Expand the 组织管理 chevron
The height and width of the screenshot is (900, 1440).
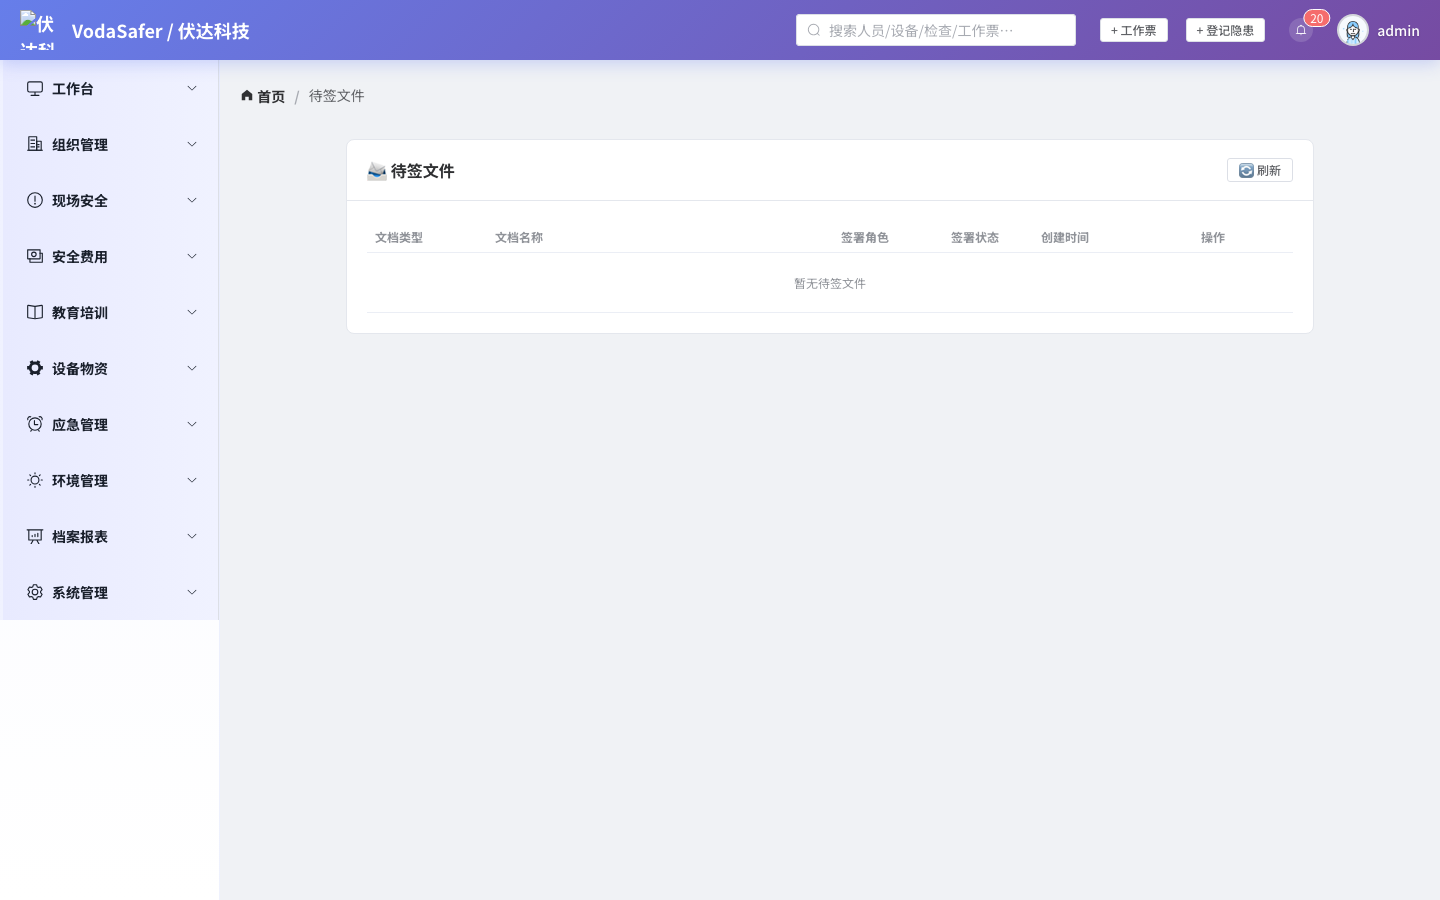click(192, 144)
